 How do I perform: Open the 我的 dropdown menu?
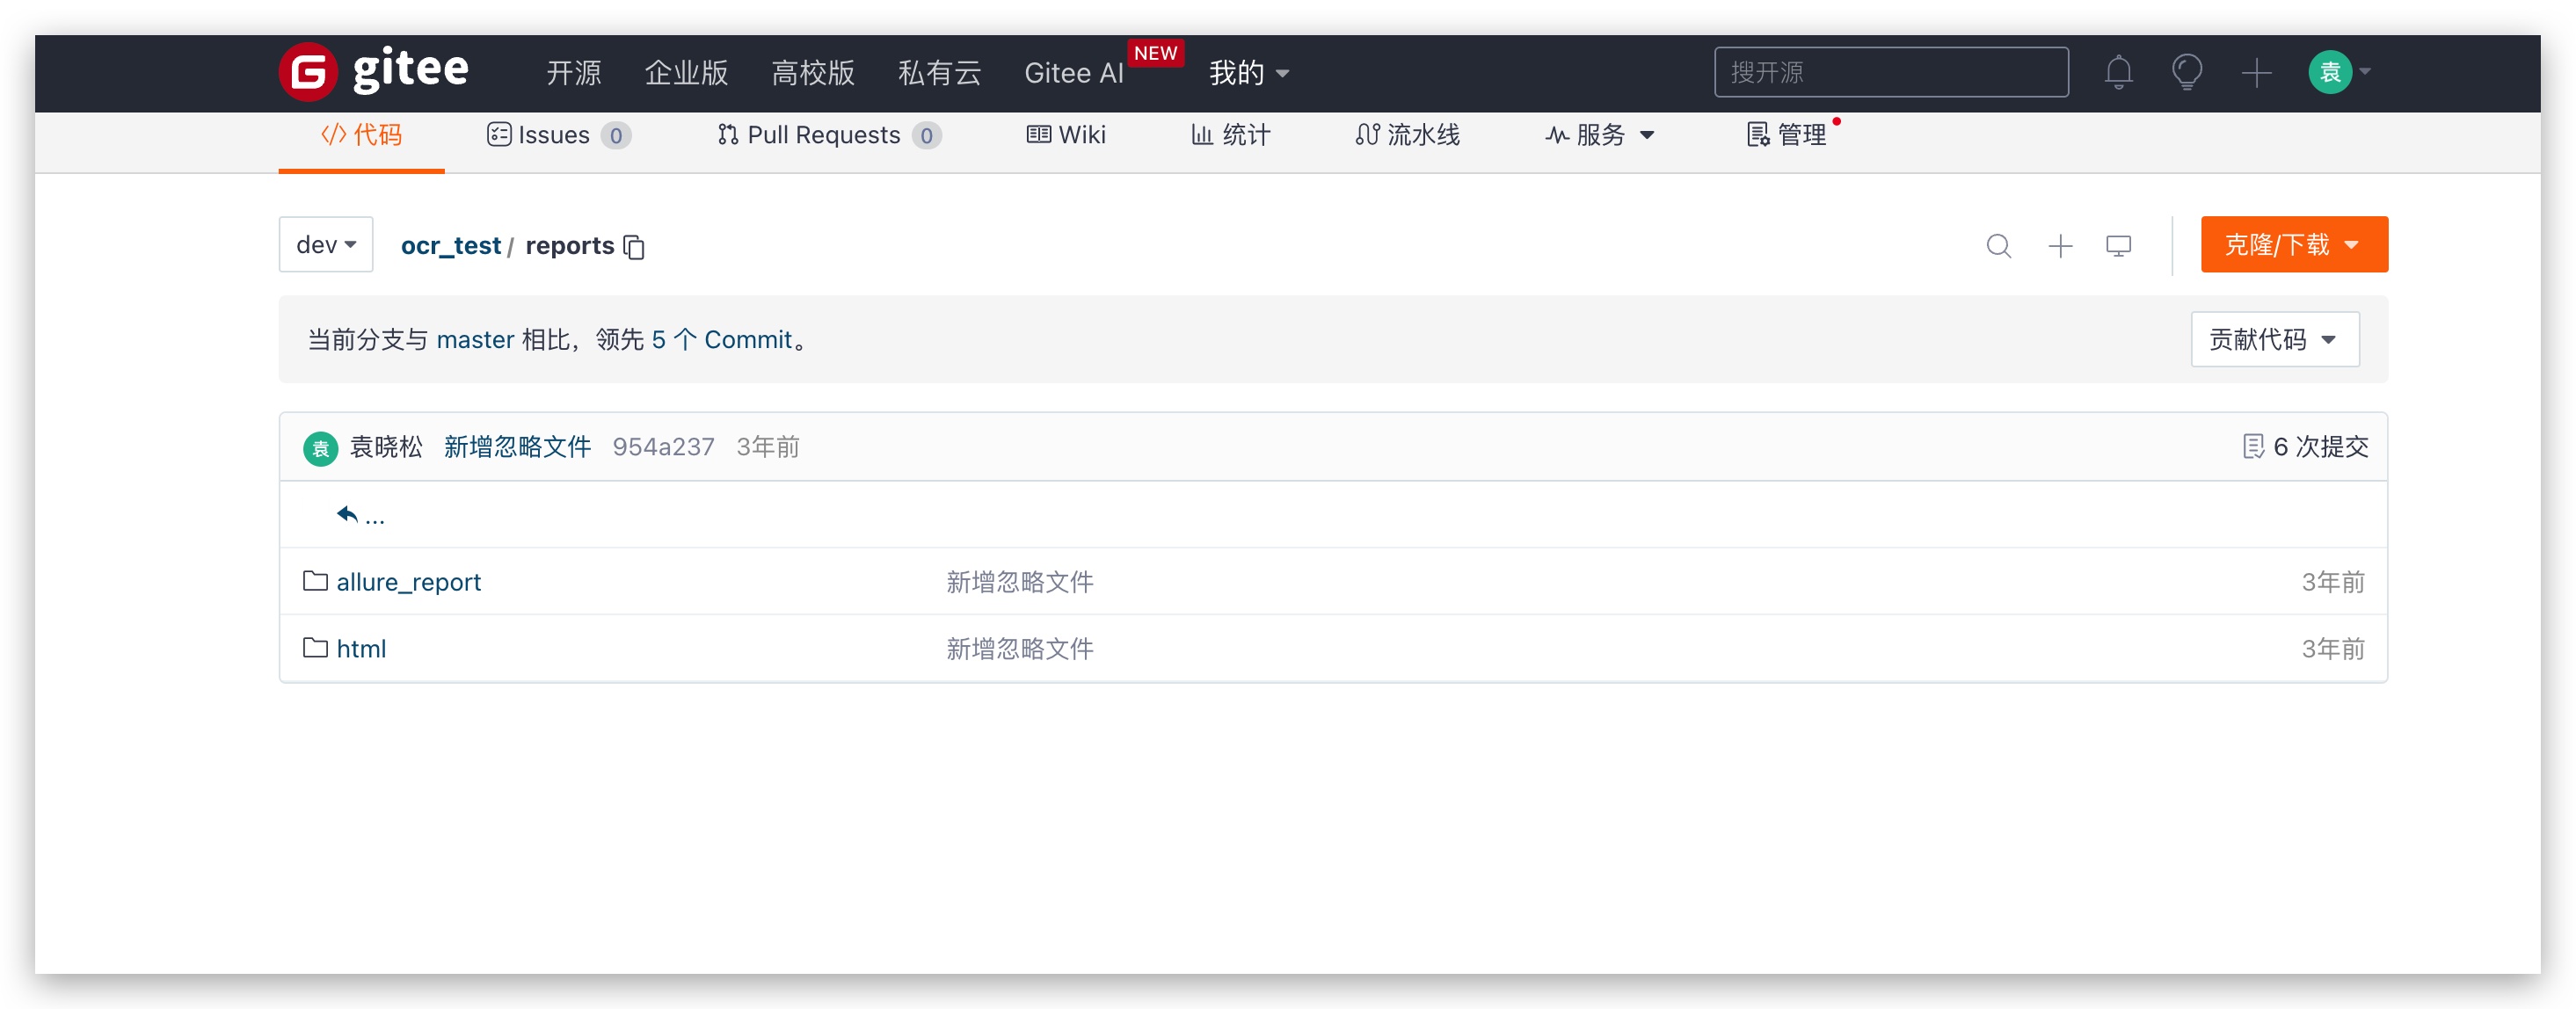(1249, 72)
